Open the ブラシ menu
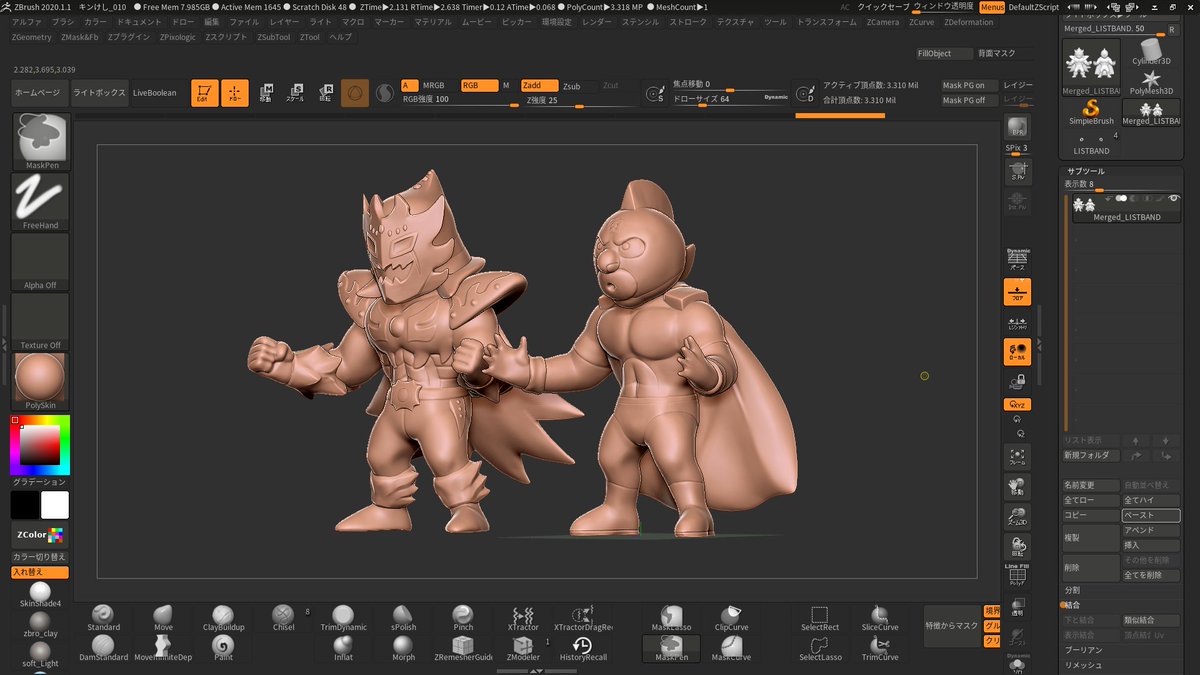The image size is (1200, 675). (63, 21)
